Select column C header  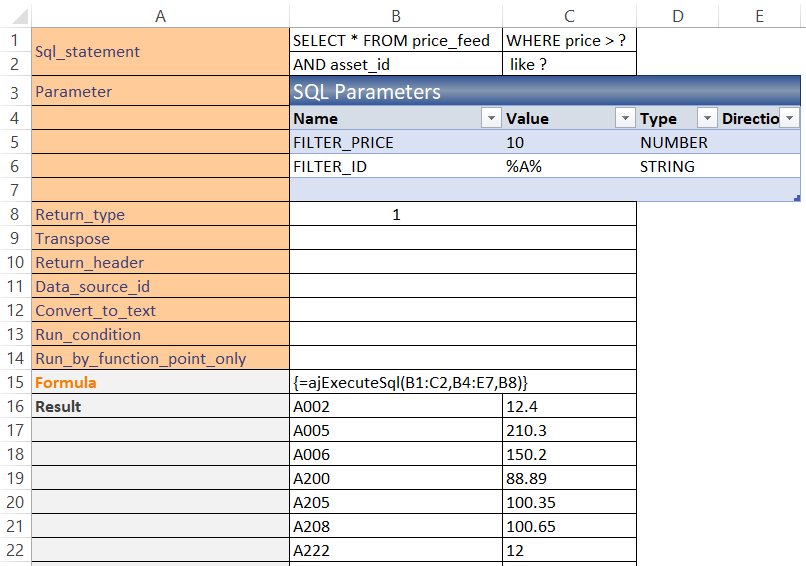tap(569, 16)
